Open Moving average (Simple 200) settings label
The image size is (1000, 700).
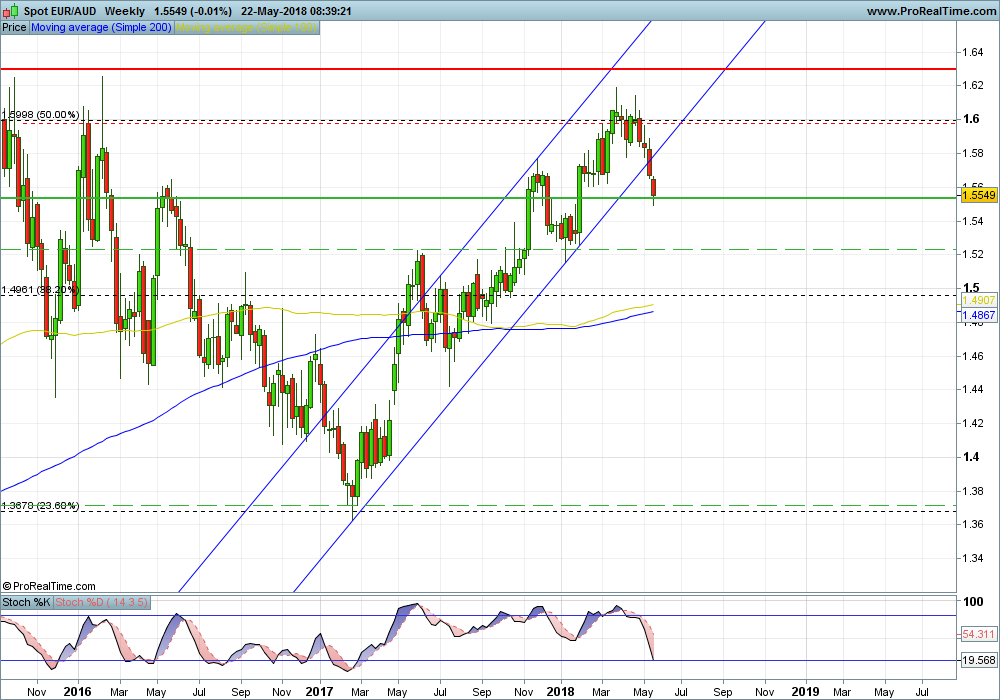click(x=101, y=27)
